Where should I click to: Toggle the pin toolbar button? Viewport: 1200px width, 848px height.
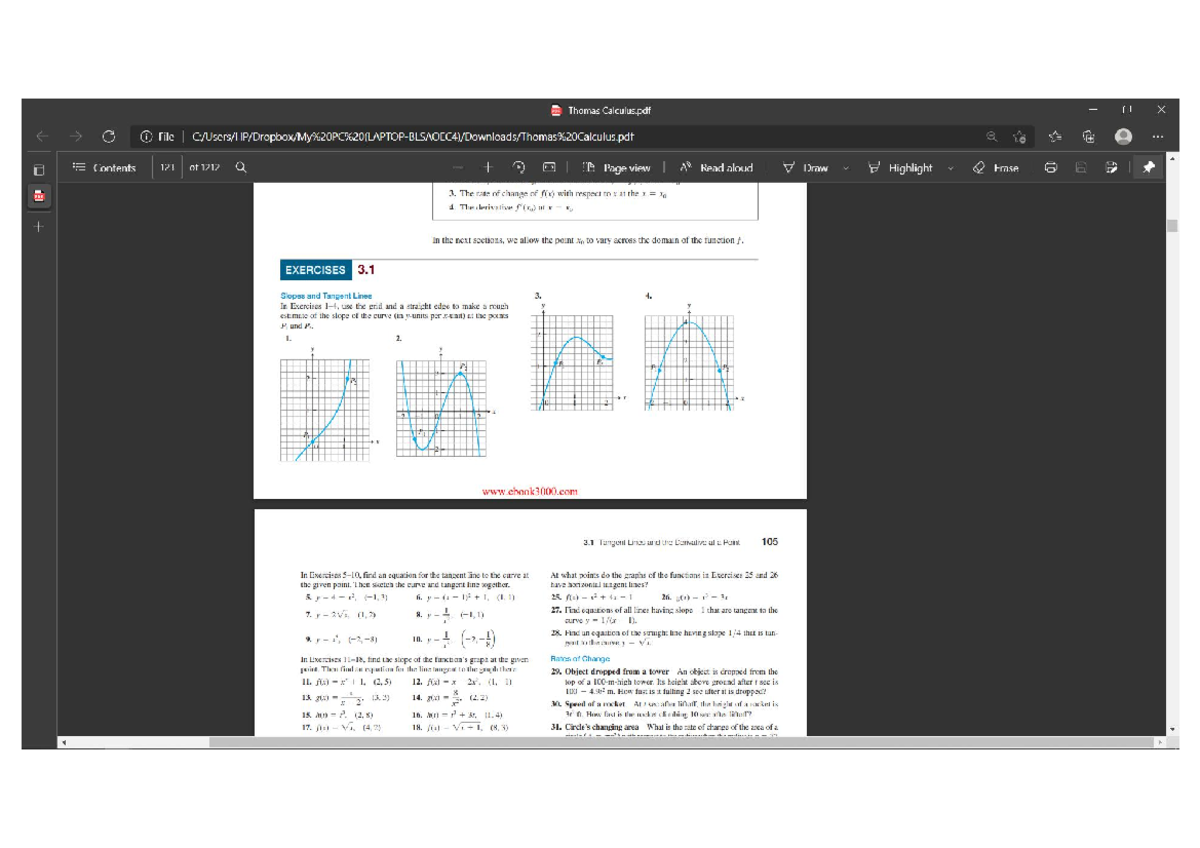[1148, 168]
